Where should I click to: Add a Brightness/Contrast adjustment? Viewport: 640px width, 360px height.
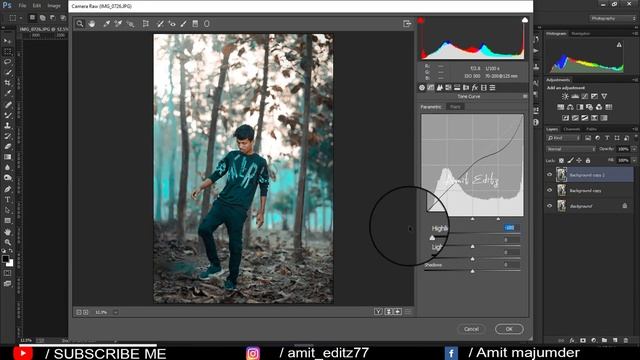(x=565, y=96)
